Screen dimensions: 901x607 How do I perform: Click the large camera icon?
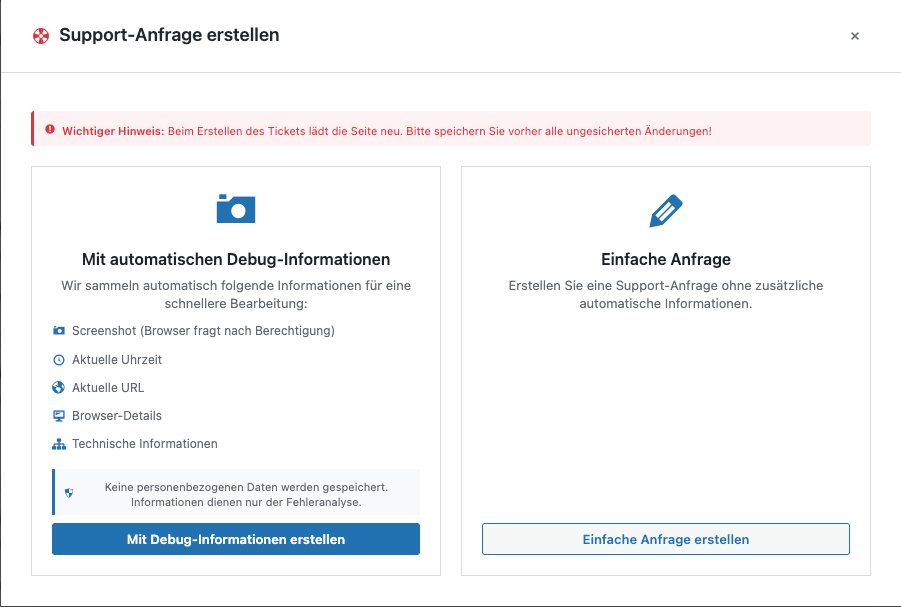tap(236, 208)
